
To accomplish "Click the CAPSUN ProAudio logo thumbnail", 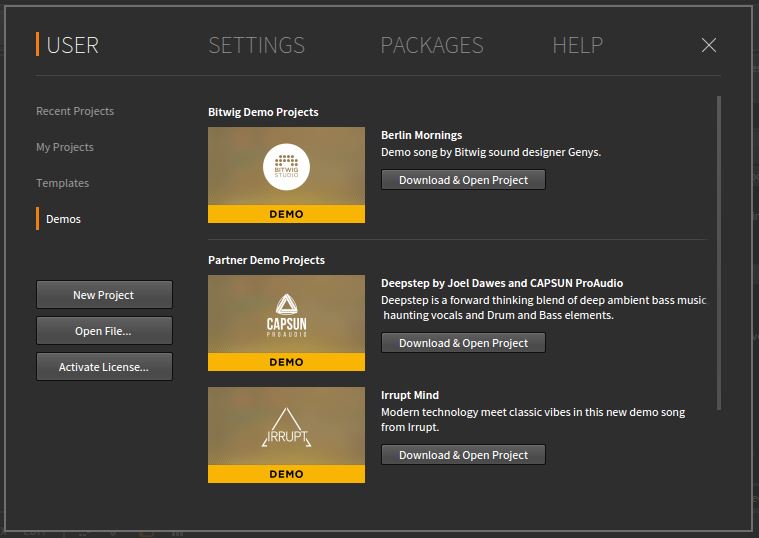I will 287,315.
